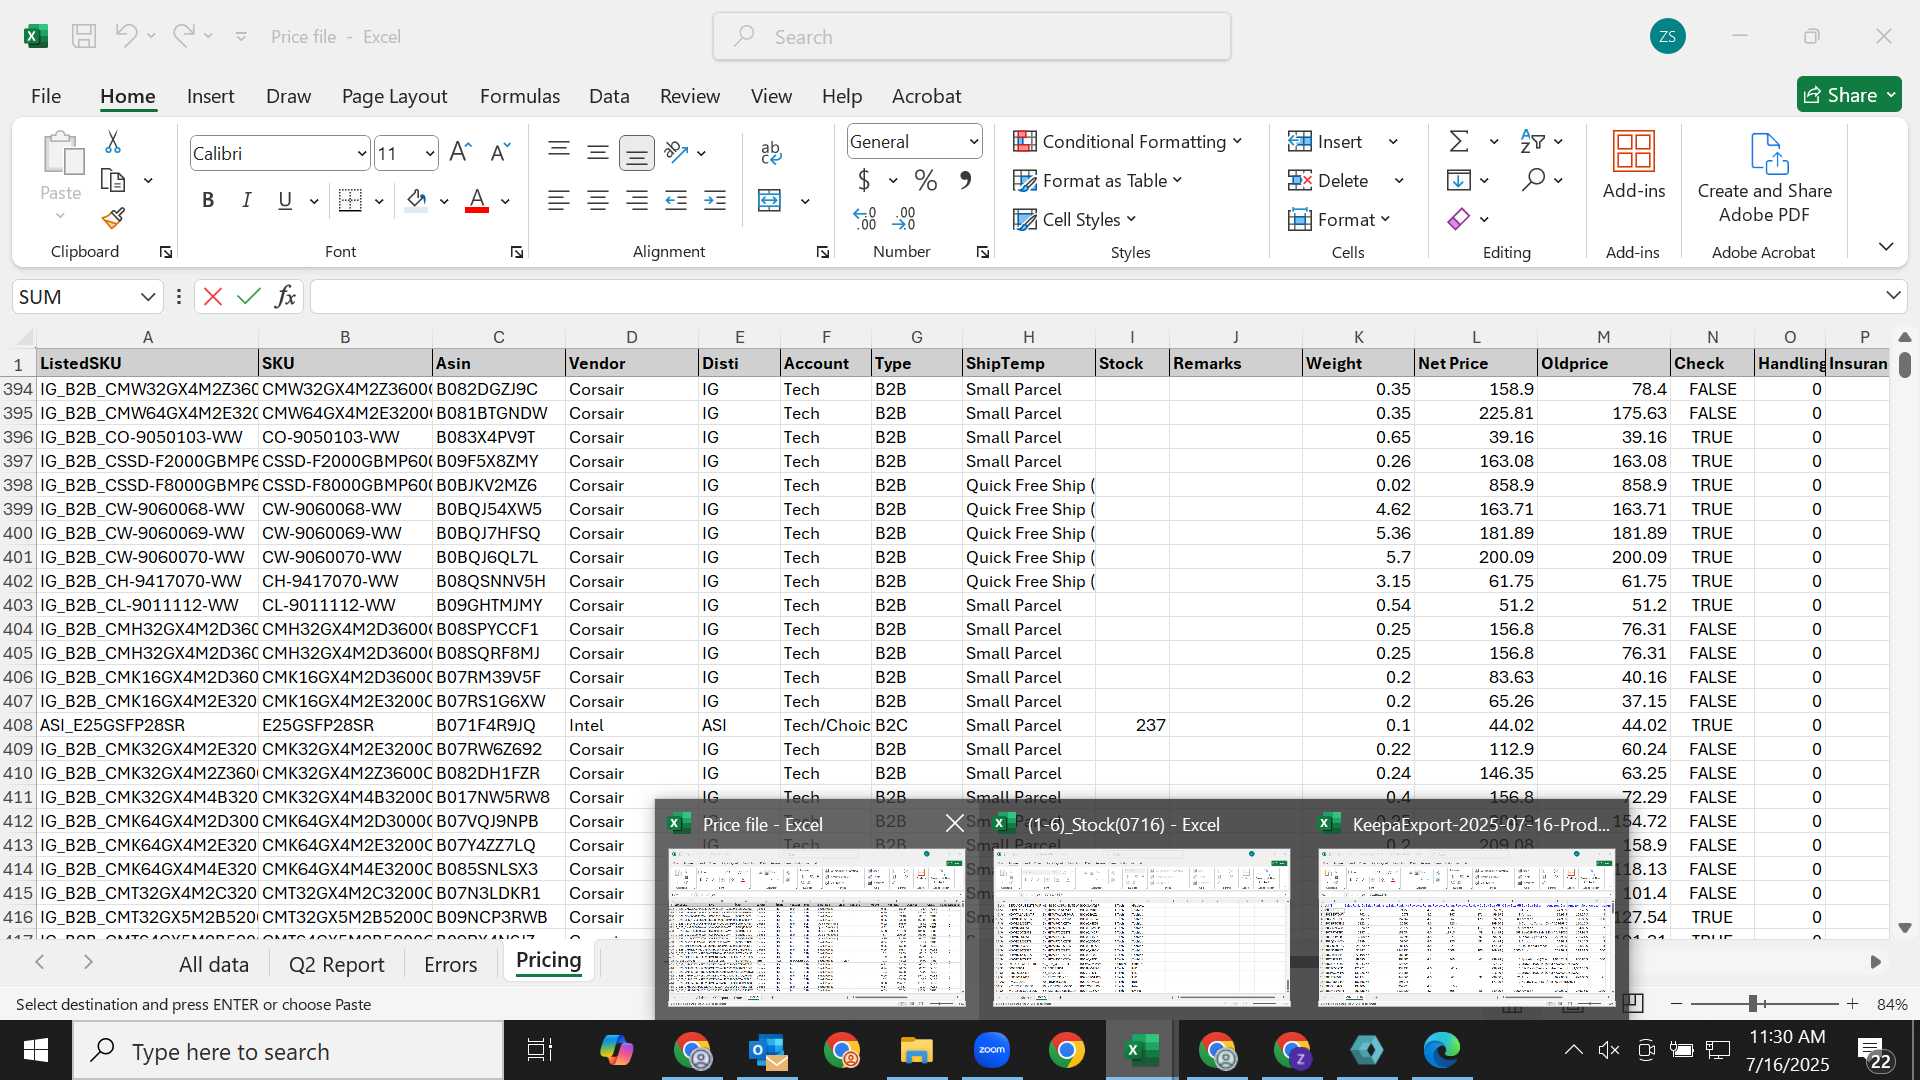Switch to the Data ribbon tab
The image size is (1920, 1080).
tap(609, 96)
